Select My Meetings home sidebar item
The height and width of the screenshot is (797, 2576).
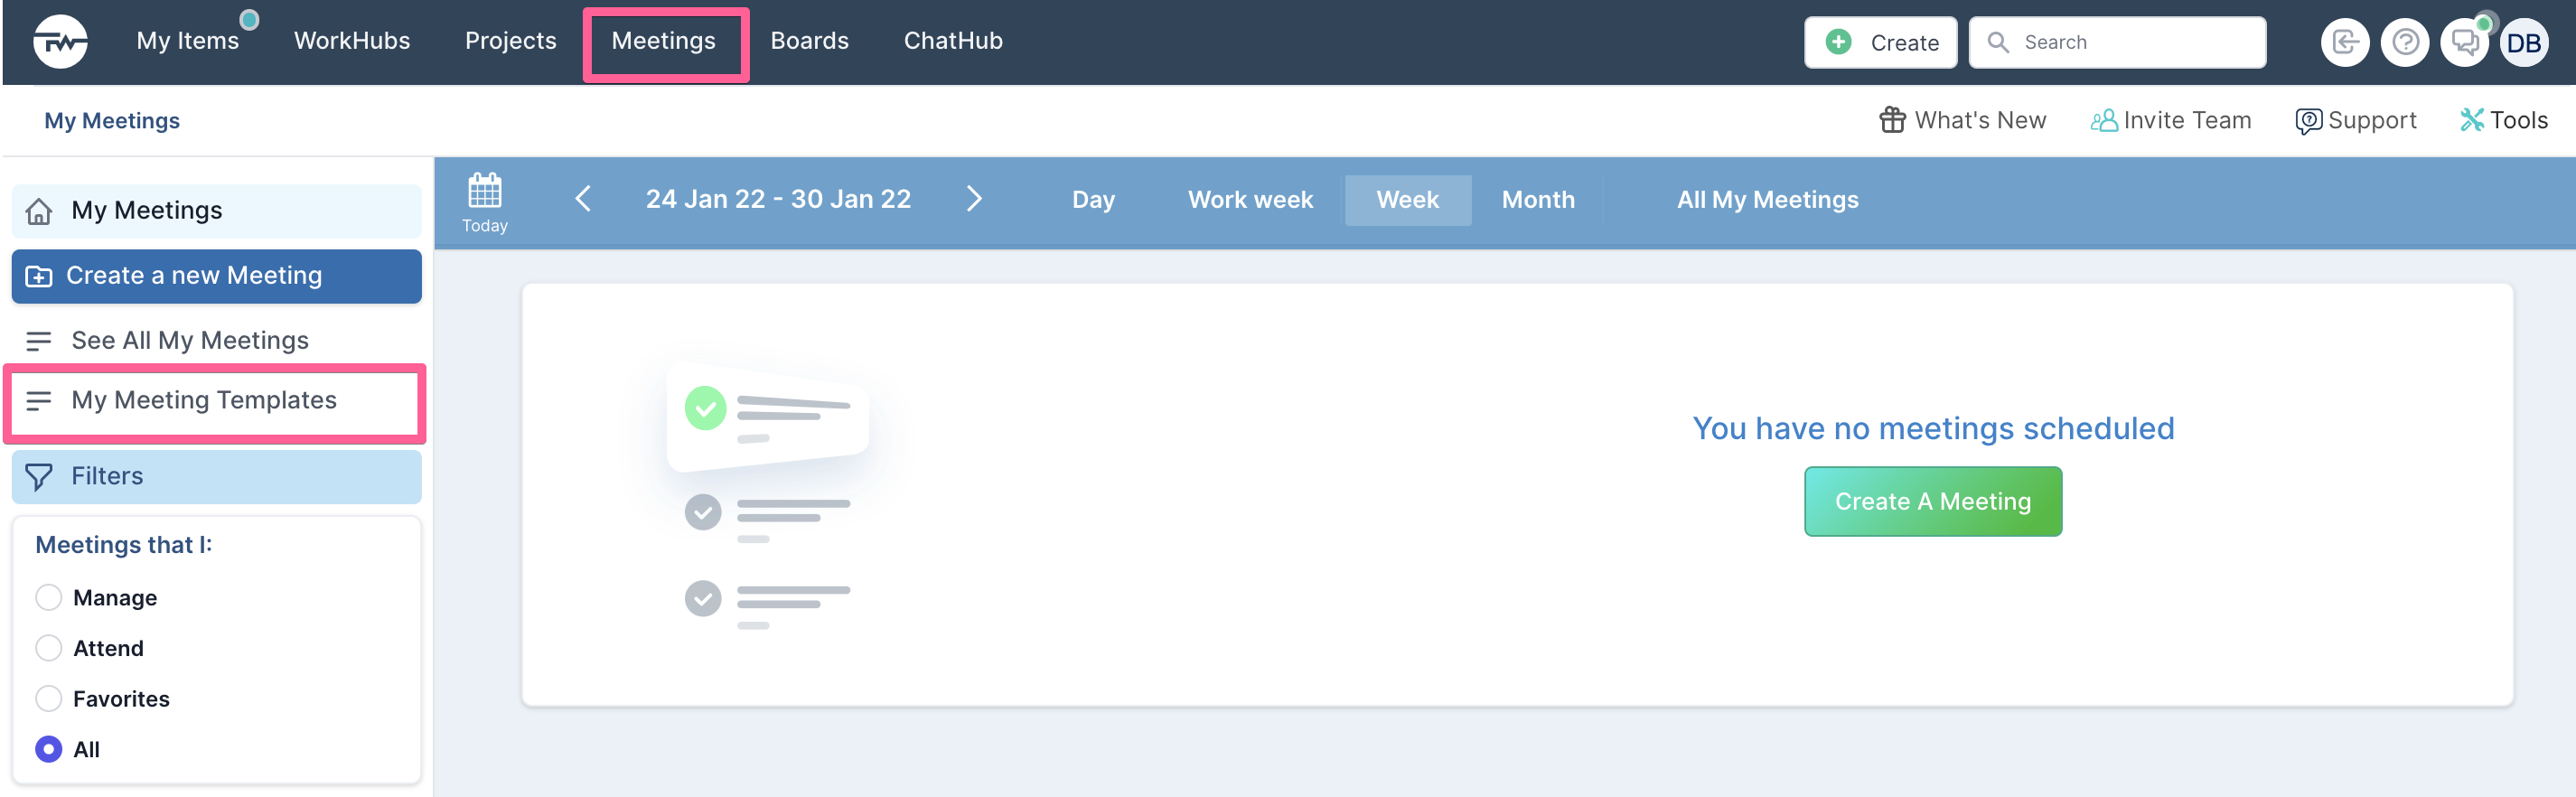216,211
